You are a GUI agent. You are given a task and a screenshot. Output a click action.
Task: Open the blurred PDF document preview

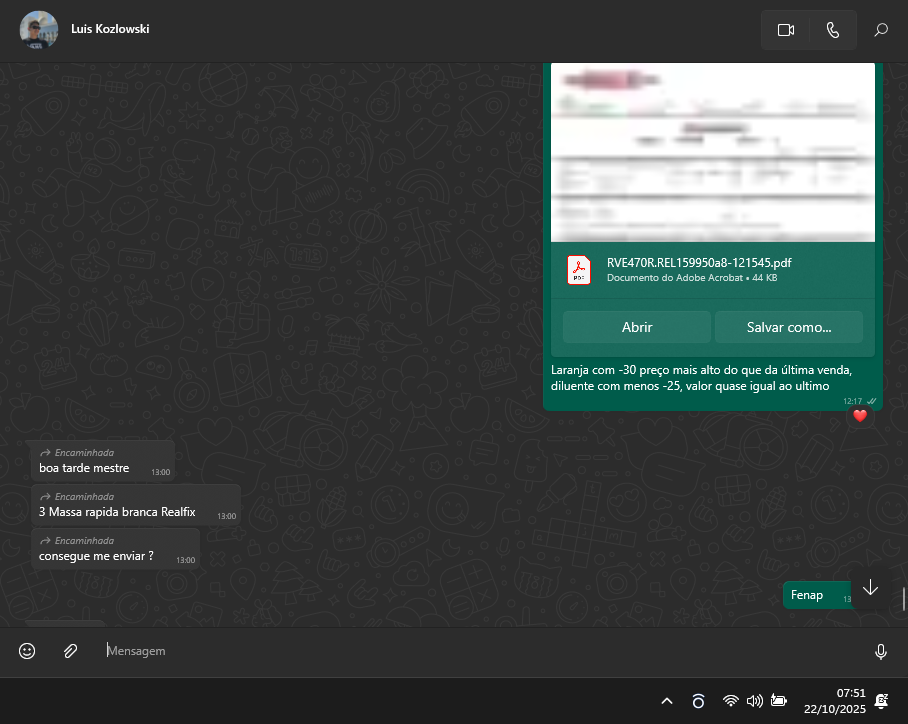(x=713, y=152)
